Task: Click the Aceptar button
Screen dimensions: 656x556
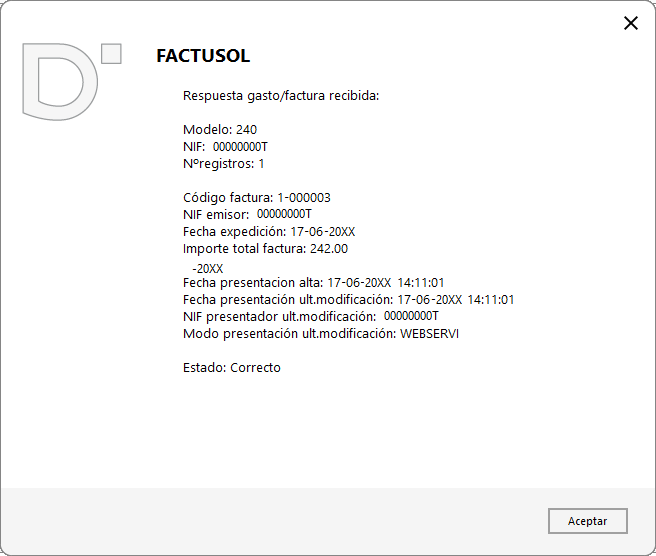Action: pyautogui.click(x=587, y=521)
